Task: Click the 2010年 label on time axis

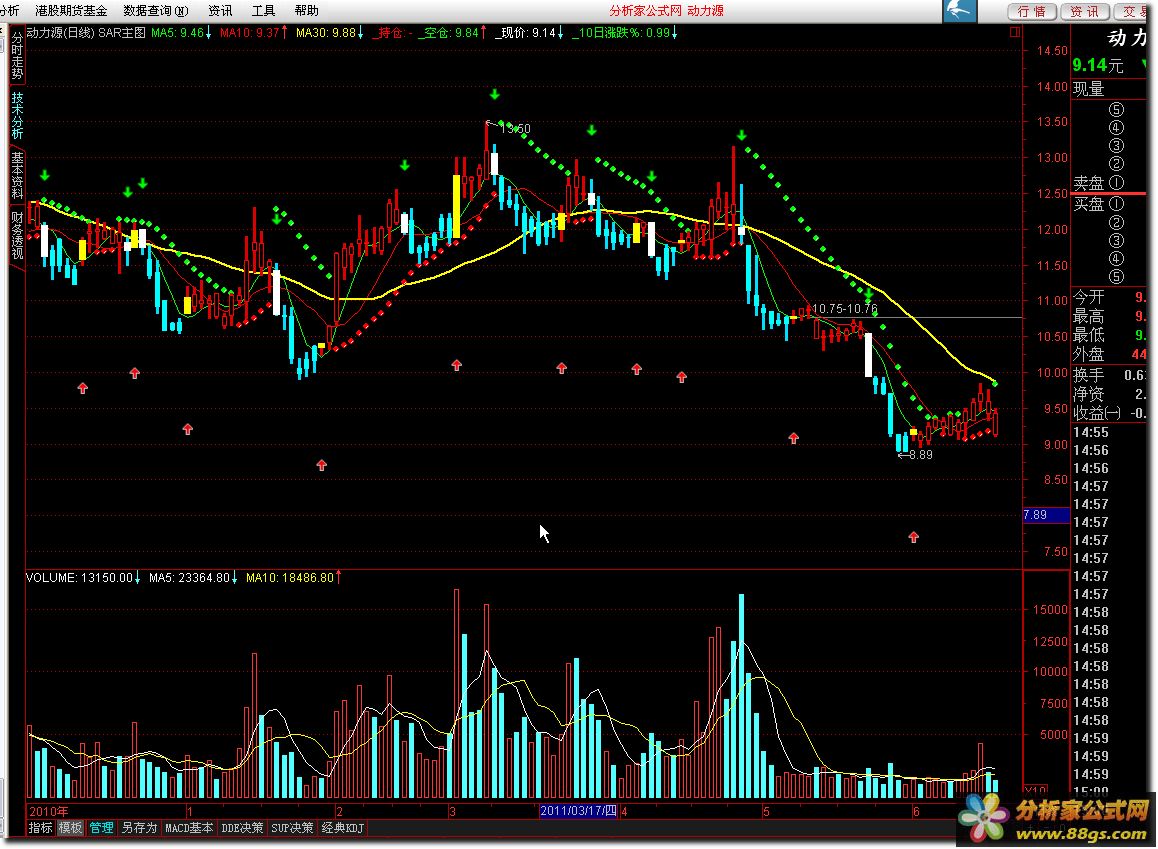Action: coord(49,811)
